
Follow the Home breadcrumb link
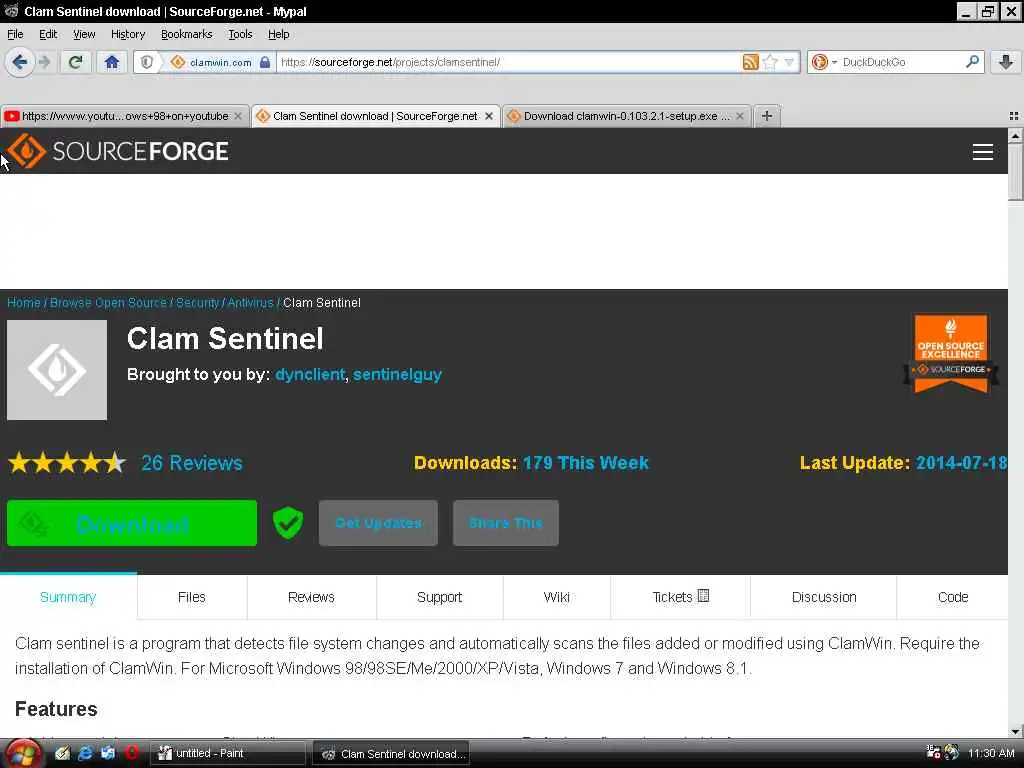coord(24,303)
